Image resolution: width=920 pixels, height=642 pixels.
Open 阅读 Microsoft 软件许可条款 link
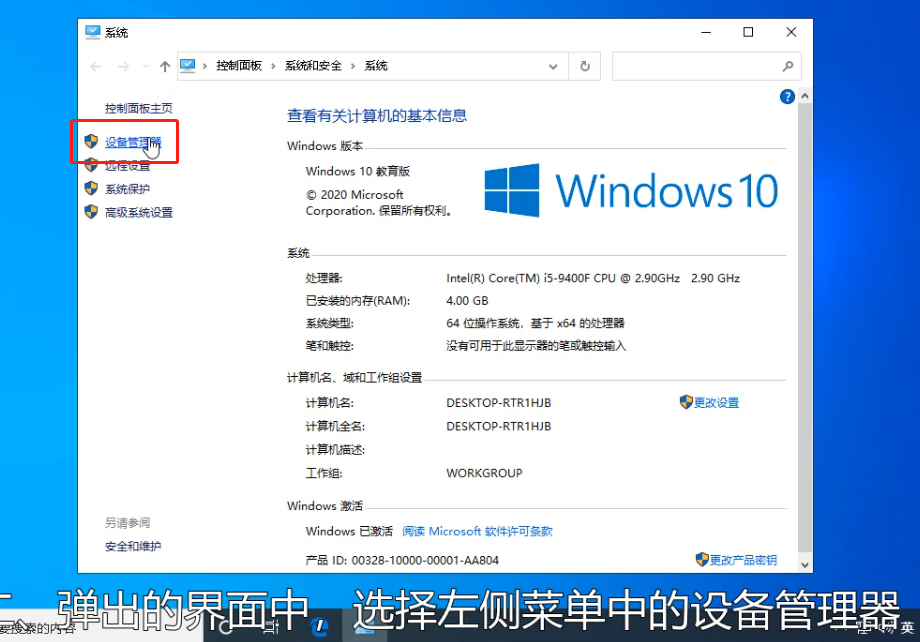pyautogui.click(x=477, y=531)
